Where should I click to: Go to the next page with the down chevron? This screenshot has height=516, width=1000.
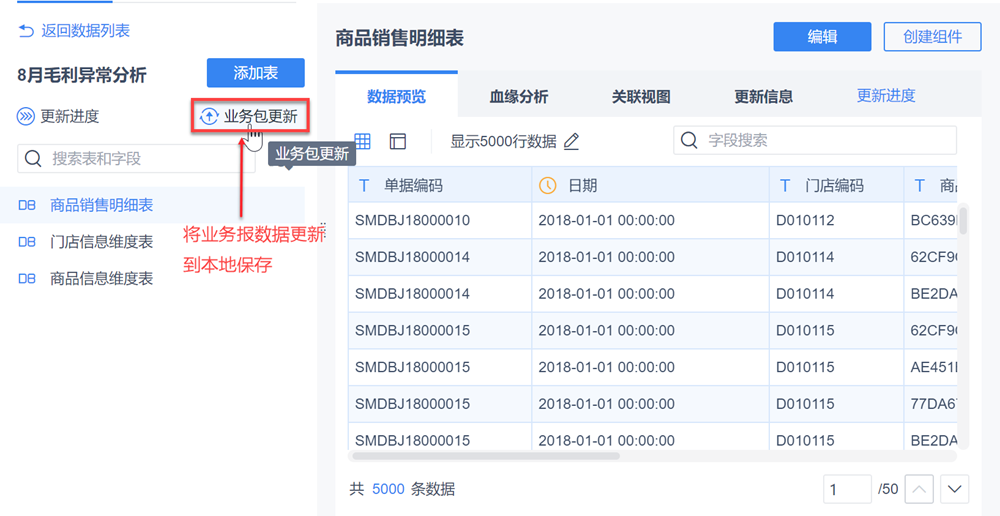point(955,489)
